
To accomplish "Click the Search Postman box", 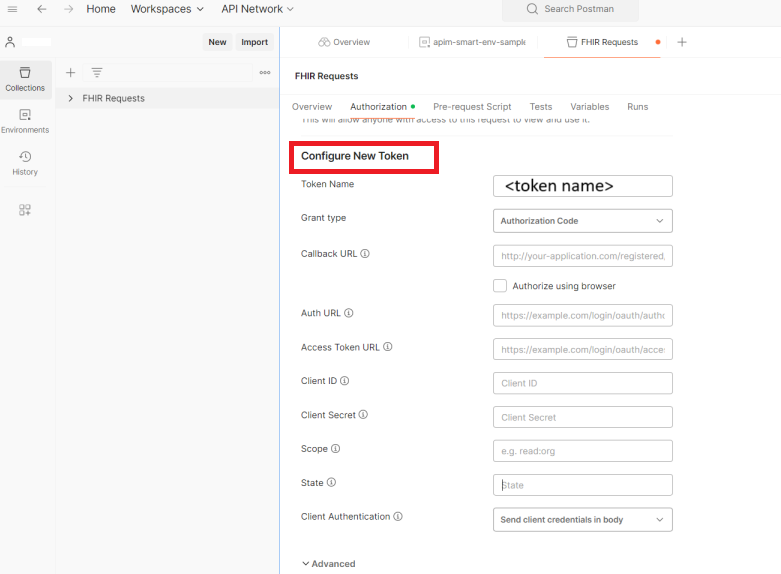I will pyautogui.click(x=570, y=9).
